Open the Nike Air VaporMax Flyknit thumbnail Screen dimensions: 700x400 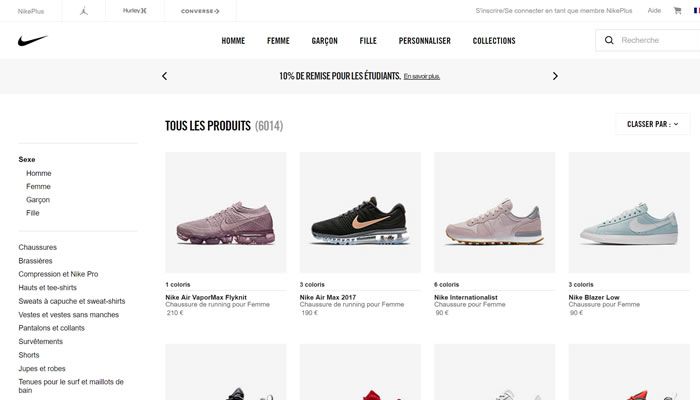[226, 212]
